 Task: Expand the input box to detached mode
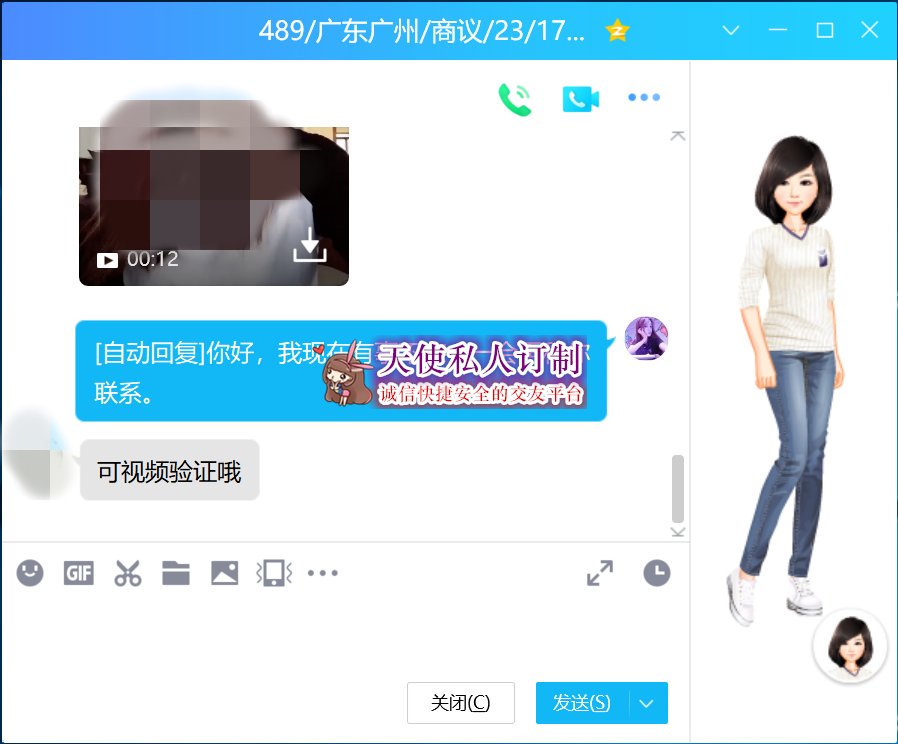point(600,573)
